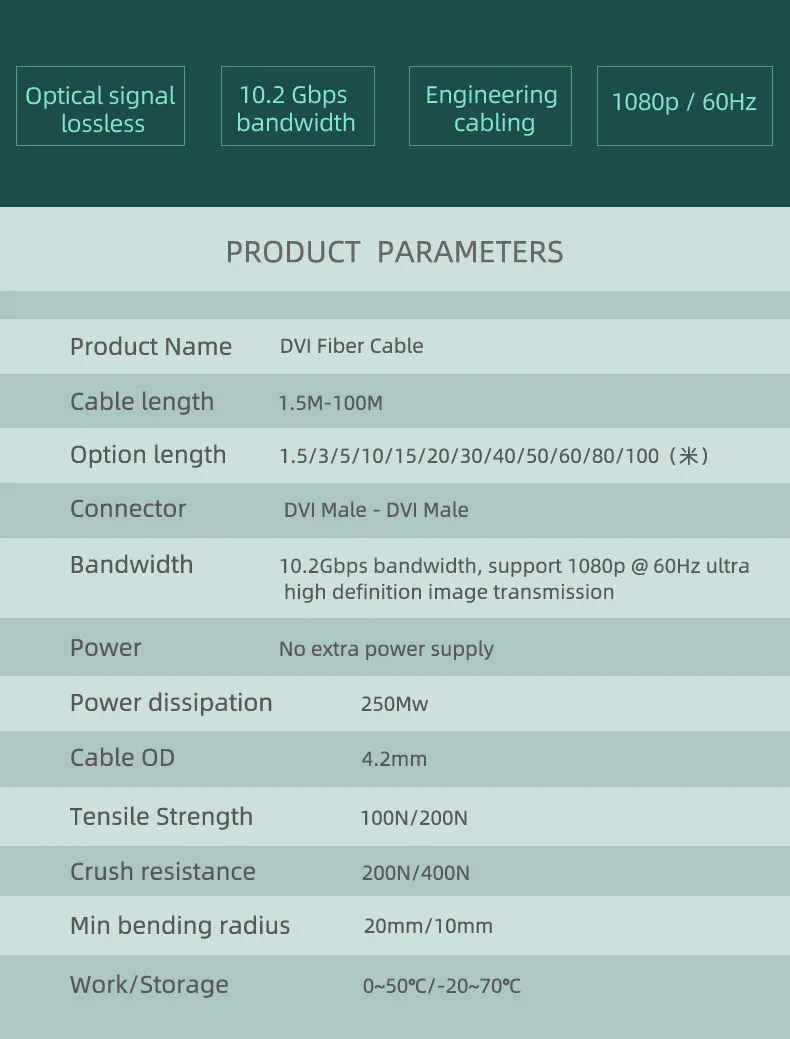Viewport: 790px width, 1039px height.
Task: Select the Product Name label
Action: 151,347
